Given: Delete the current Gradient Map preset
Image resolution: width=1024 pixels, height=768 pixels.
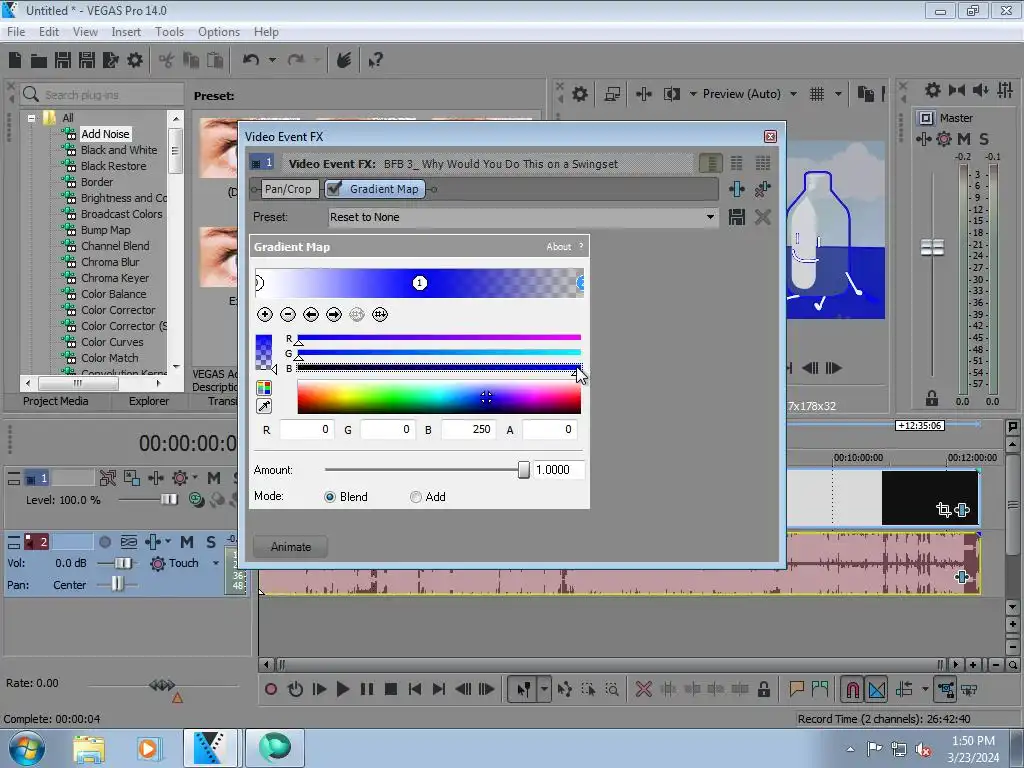Looking at the screenshot, I should [762, 217].
